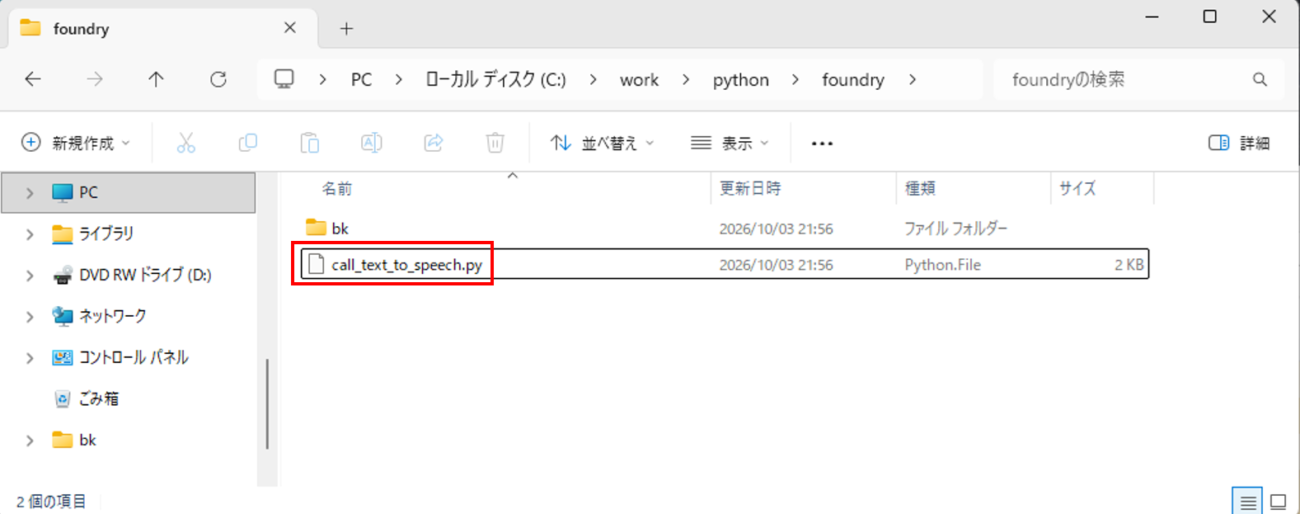Click the Share icon in toolbar
Image resolution: width=1300 pixels, height=514 pixels.
(x=433, y=143)
